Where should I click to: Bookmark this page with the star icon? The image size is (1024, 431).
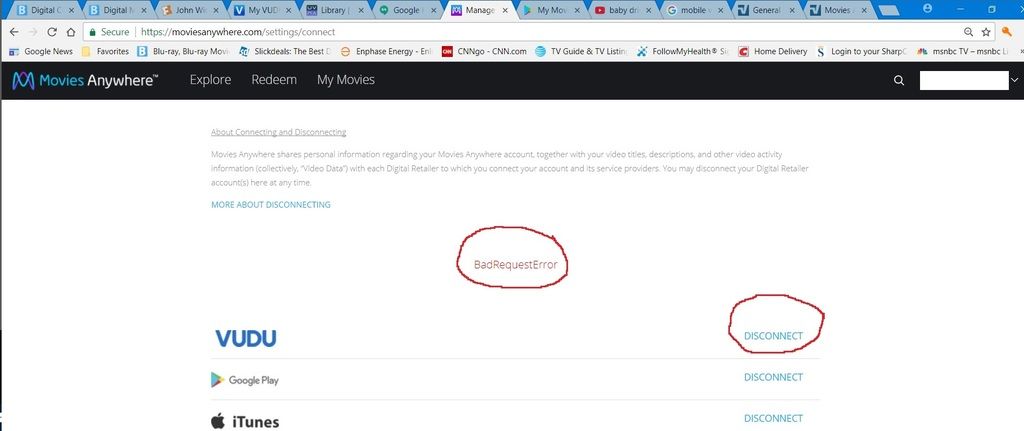pos(986,32)
